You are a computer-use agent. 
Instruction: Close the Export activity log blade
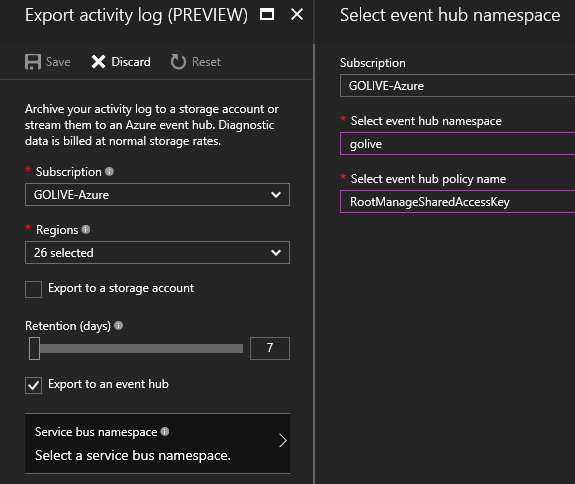point(297,15)
